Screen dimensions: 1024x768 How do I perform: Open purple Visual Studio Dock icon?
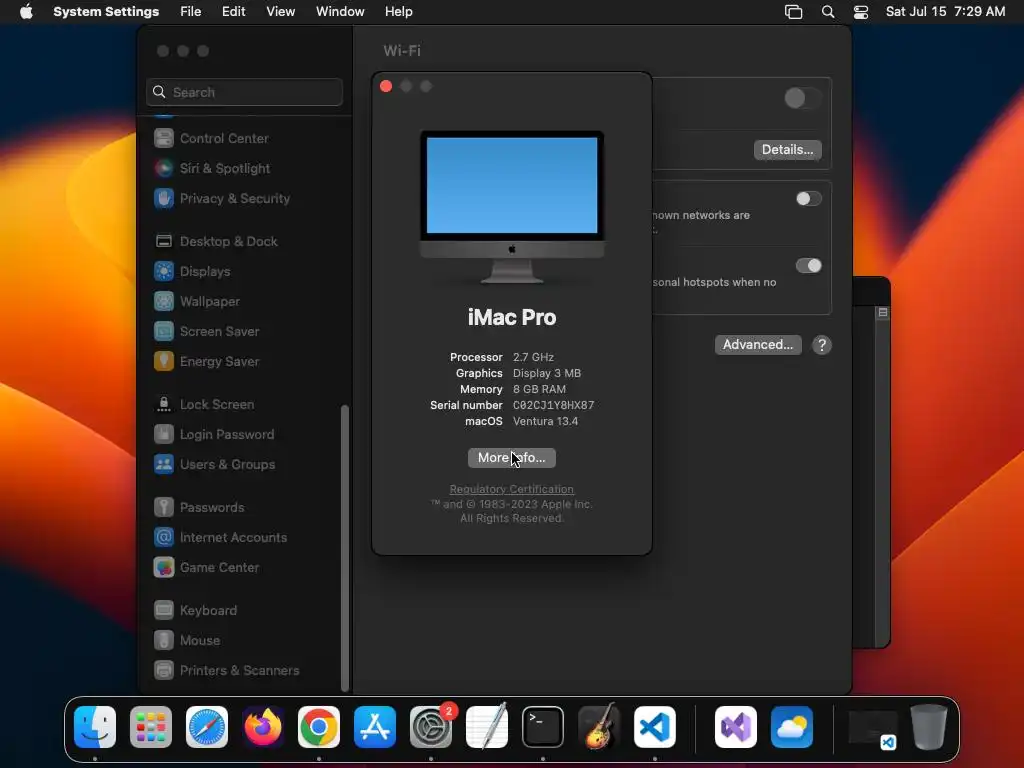(736, 728)
